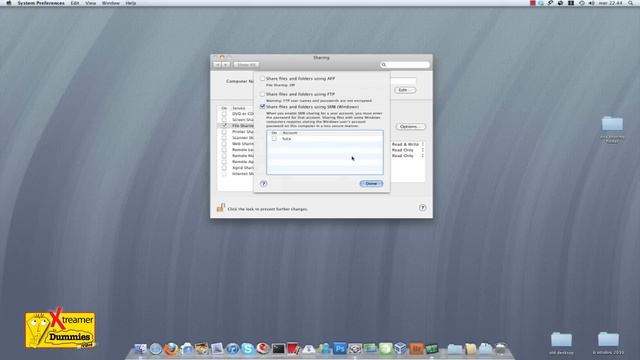Toggle the DVD or CD Sharing service
Viewport: 640px width, 360px height.
tap(224, 114)
